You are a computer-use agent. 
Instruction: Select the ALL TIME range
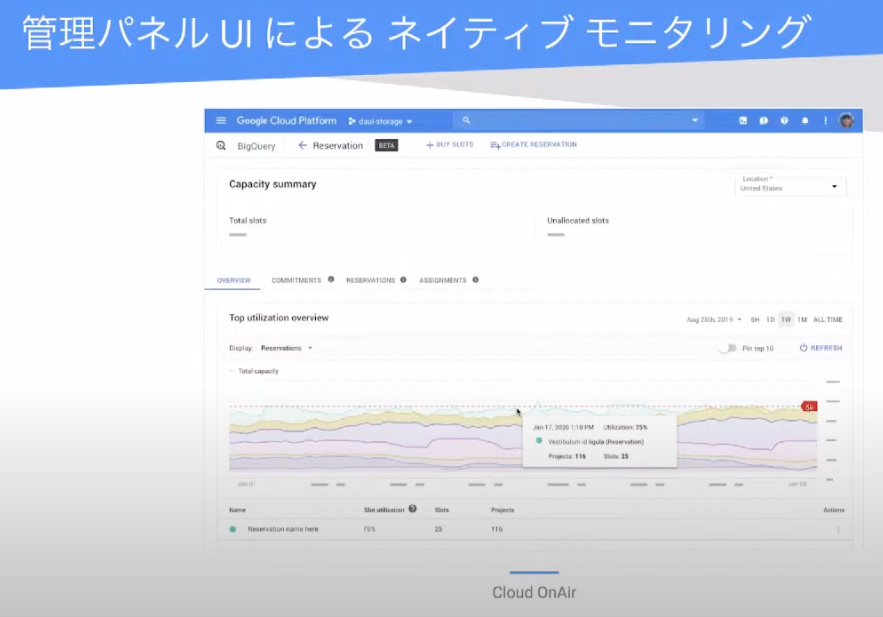828,320
